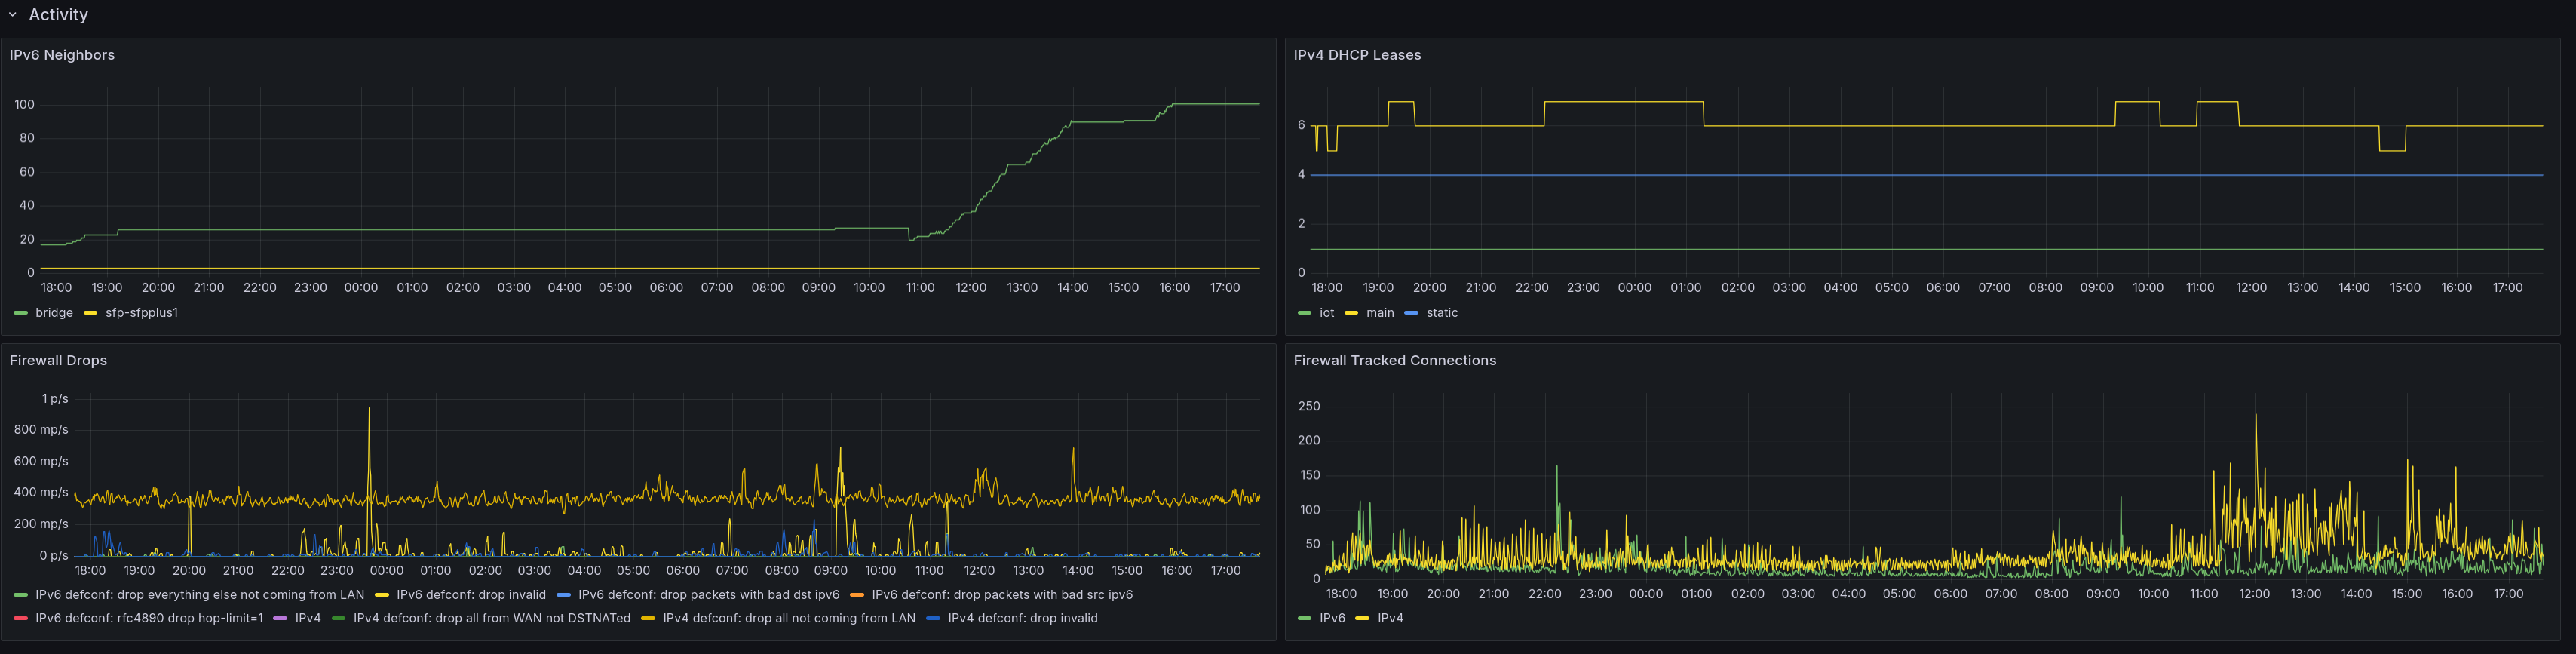This screenshot has width=2576, height=654.
Task: Toggle 'IPv4 defconf: drop all not coming from LAN'
Action: tap(789, 618)
